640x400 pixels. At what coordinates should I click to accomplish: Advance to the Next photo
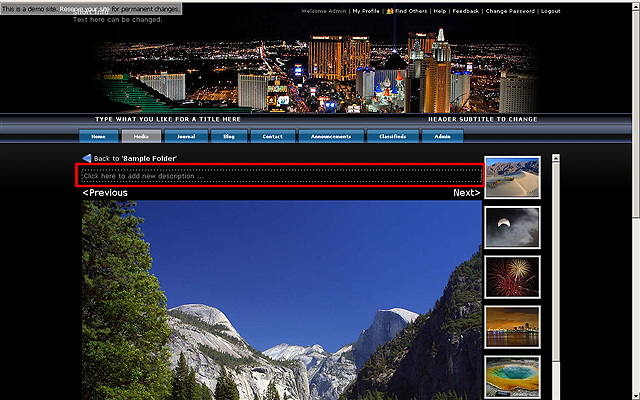coord(466,193)
